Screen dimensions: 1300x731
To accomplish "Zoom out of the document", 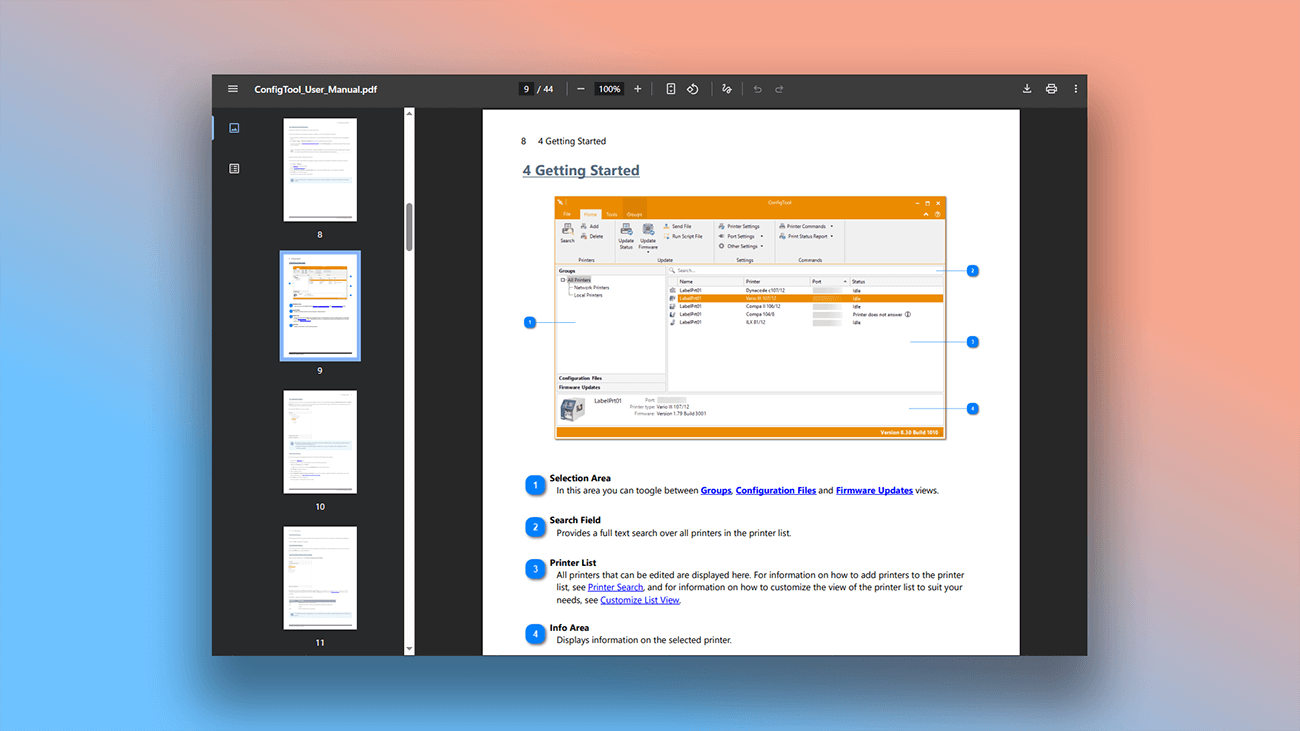I will pyautogui.click(x=580, y=88).
